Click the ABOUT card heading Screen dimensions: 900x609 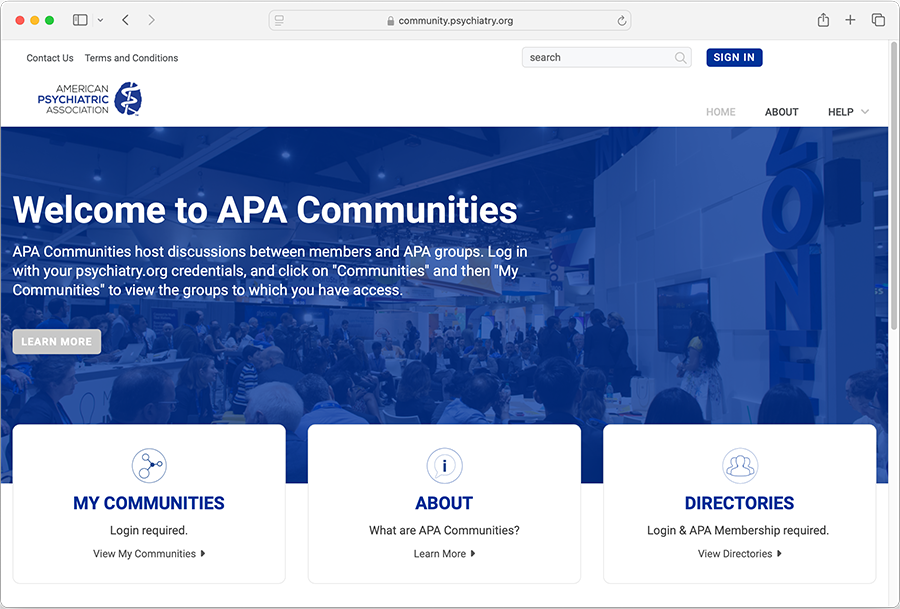(x=444, y=503)
